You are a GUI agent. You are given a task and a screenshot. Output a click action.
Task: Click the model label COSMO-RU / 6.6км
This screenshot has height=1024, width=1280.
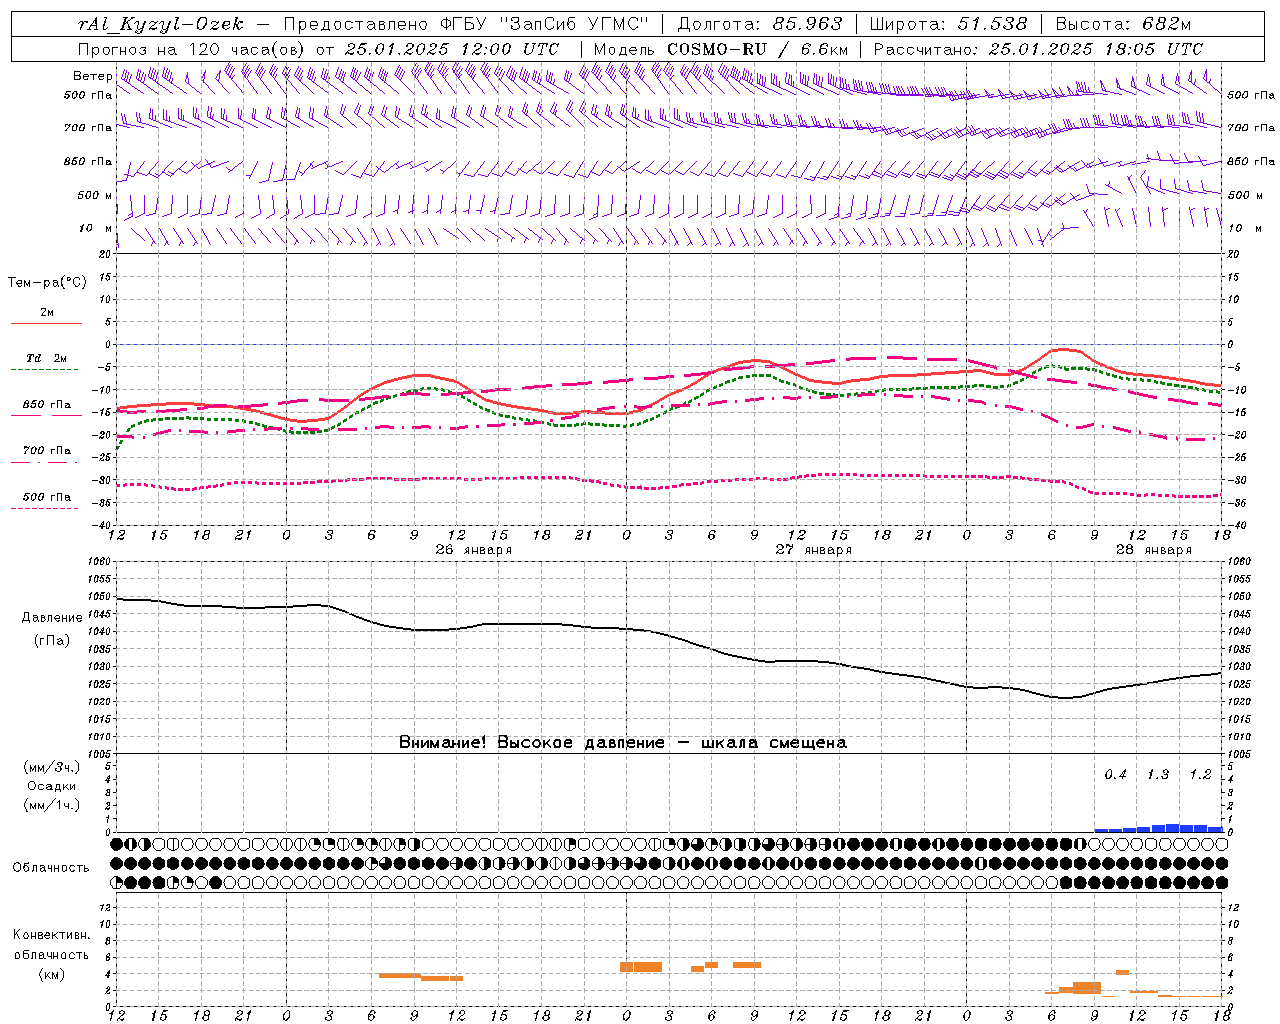tap(757, 49)
